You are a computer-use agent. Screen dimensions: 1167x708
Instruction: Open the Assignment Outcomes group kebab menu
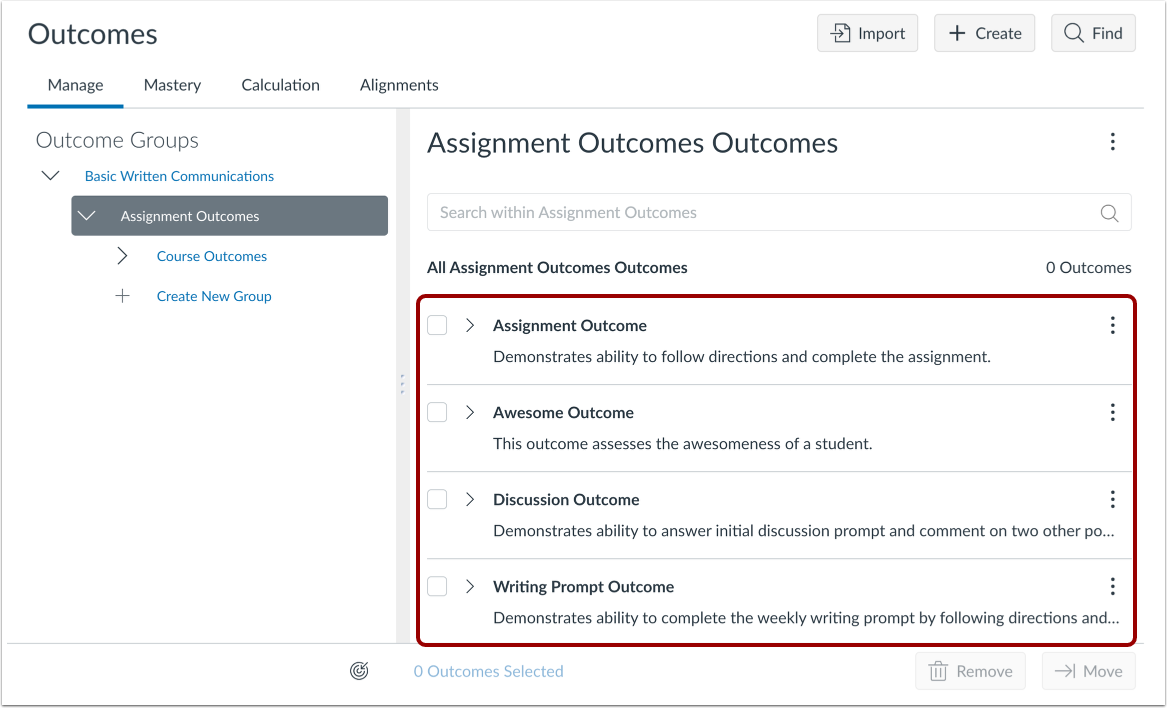[x=1112, y=142]
